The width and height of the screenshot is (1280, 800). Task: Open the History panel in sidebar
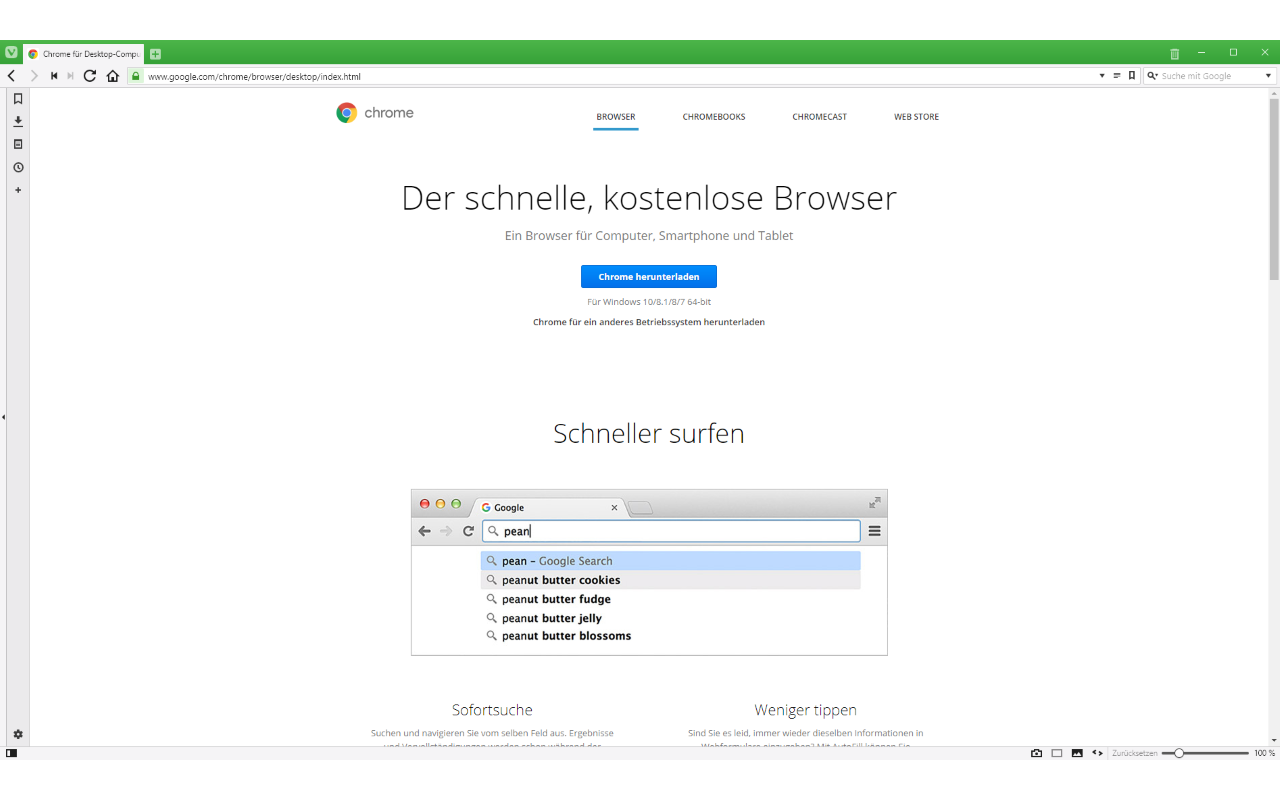(18, 168)
